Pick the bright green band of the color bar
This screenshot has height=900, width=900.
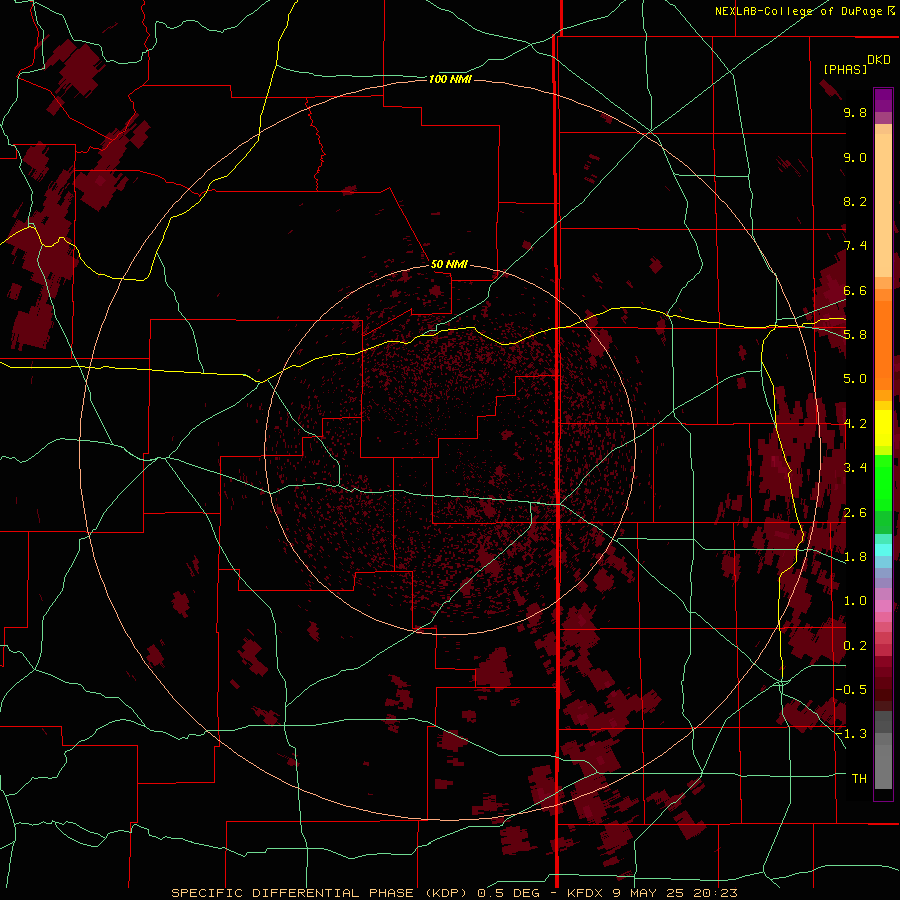pyautogui.click(x=883, y=482)
